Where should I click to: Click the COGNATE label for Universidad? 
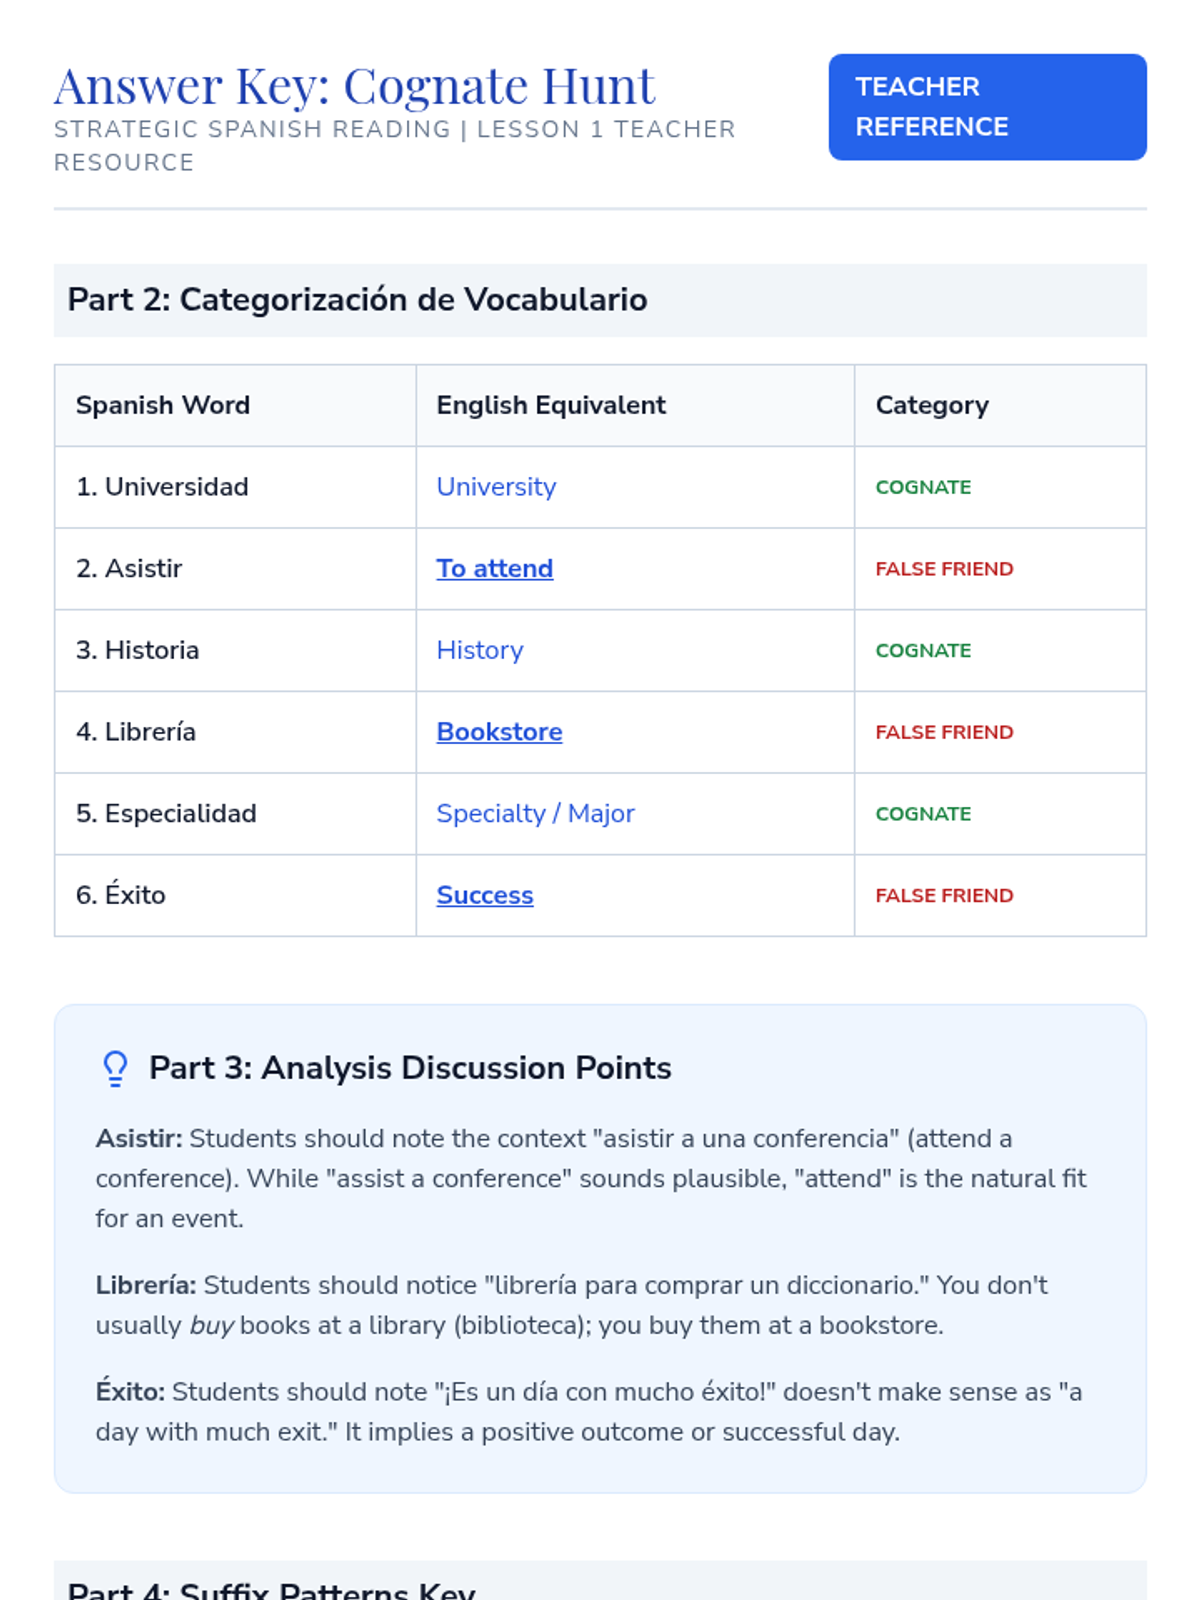pyautogui.click(x=923, y=487)
